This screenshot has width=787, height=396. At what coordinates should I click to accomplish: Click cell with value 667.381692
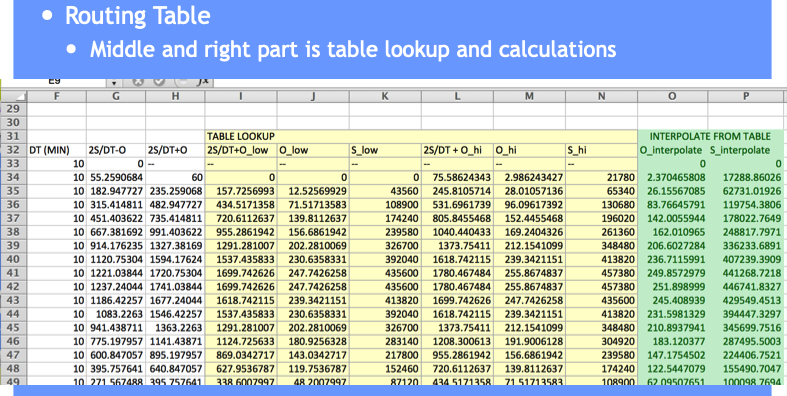tap(116, 232)
